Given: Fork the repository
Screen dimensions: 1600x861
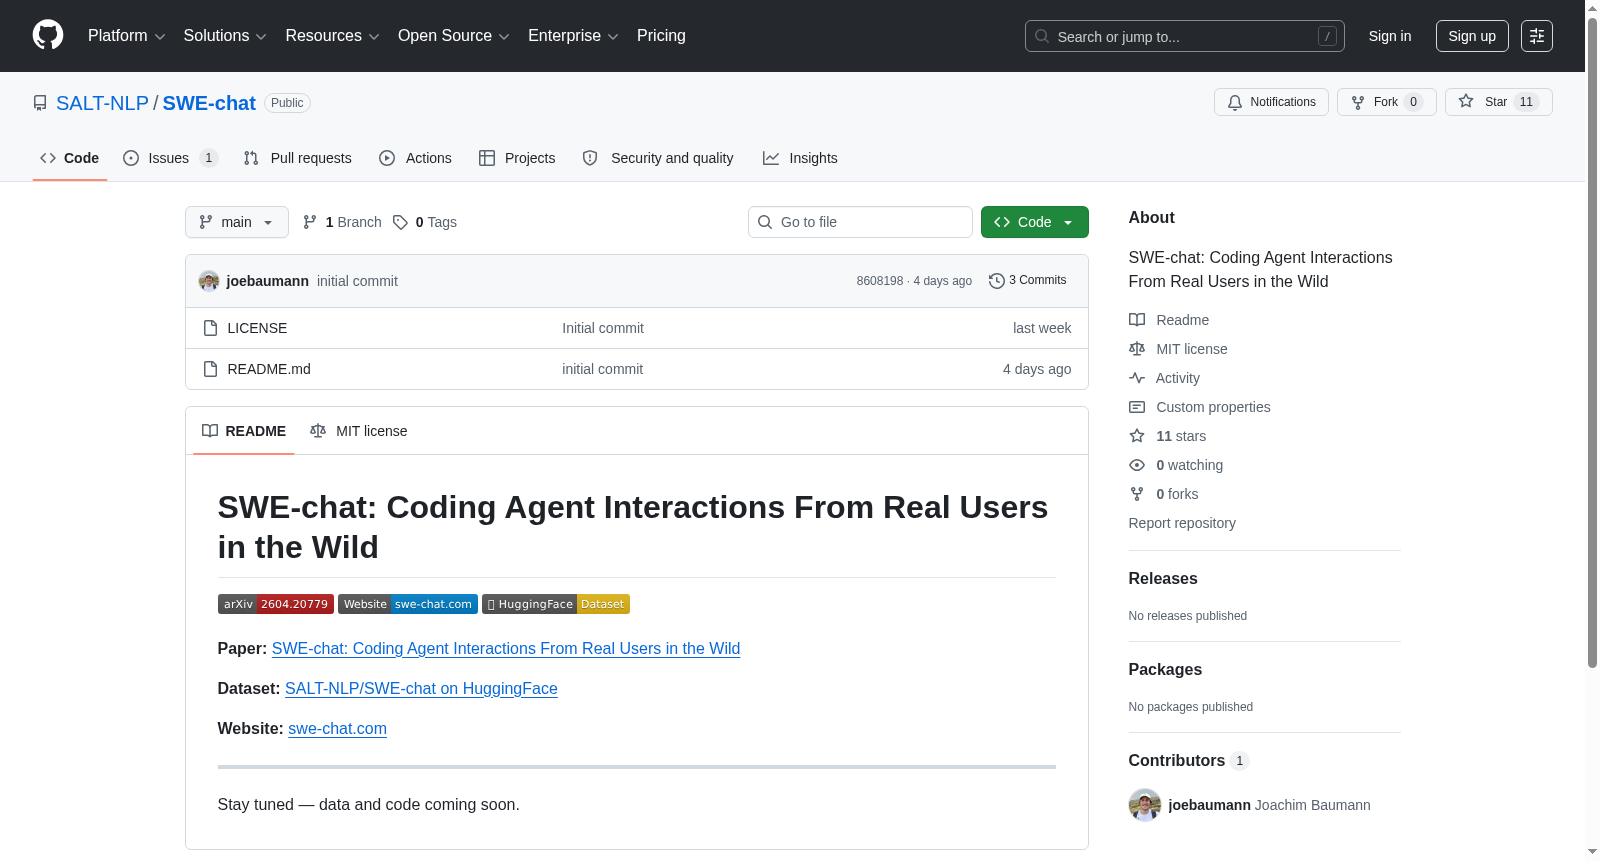Looking at the screenshot, I should pyautogui.click(x=1386, y=102).
